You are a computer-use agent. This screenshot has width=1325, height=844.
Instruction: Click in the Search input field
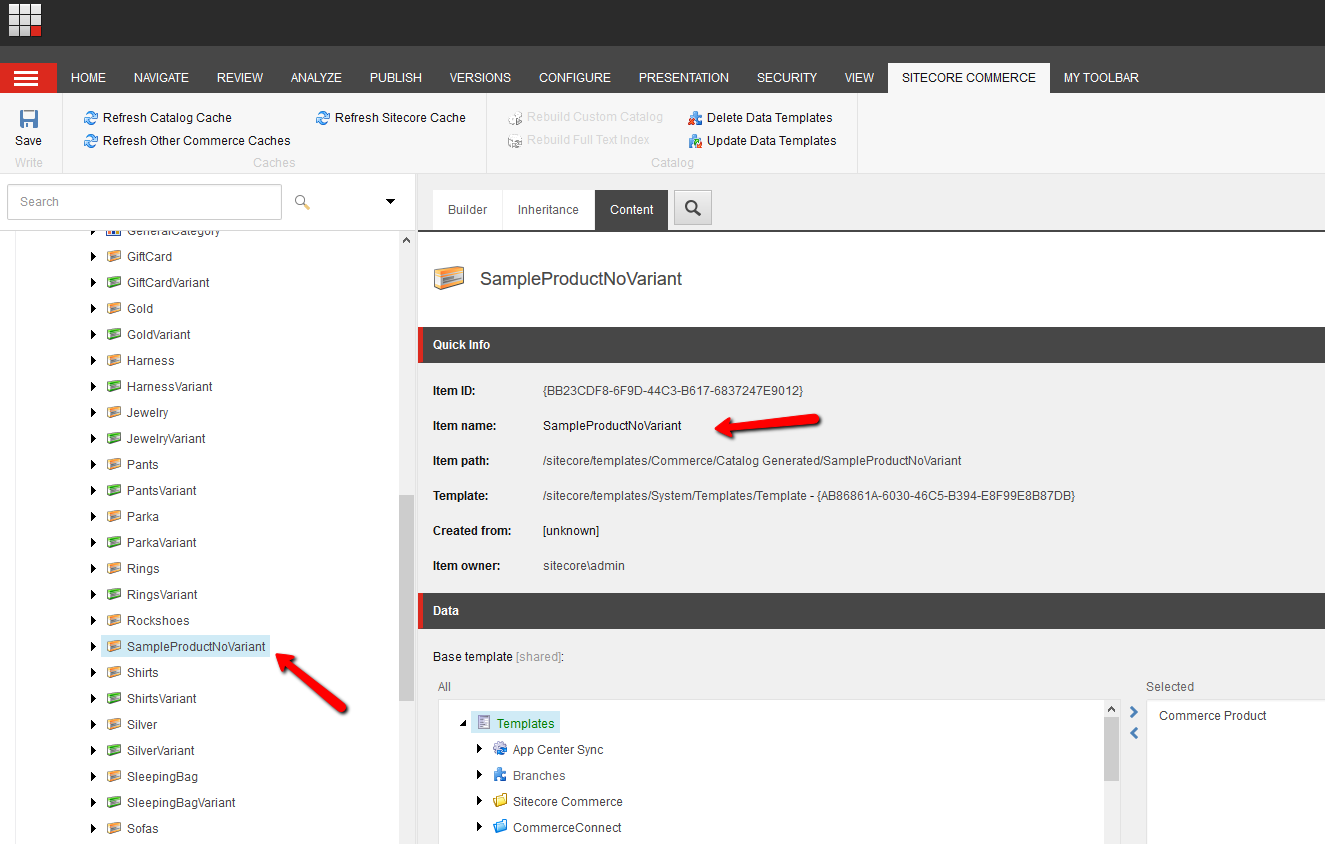point(145,202)
